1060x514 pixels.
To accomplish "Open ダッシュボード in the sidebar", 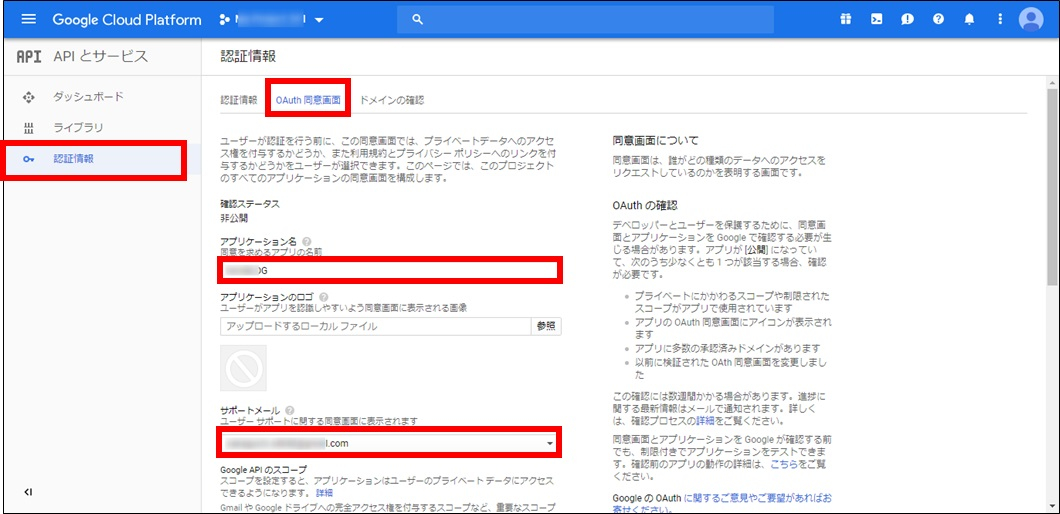I will click(89, 97).
